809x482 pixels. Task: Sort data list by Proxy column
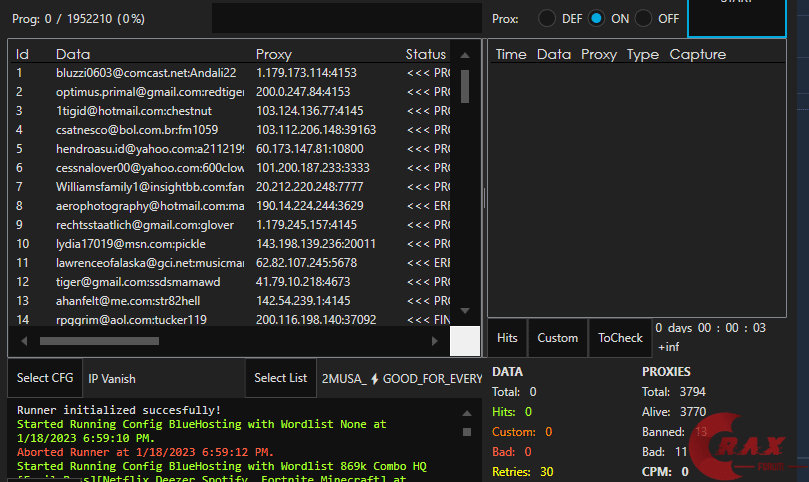(x=274, y=54)
